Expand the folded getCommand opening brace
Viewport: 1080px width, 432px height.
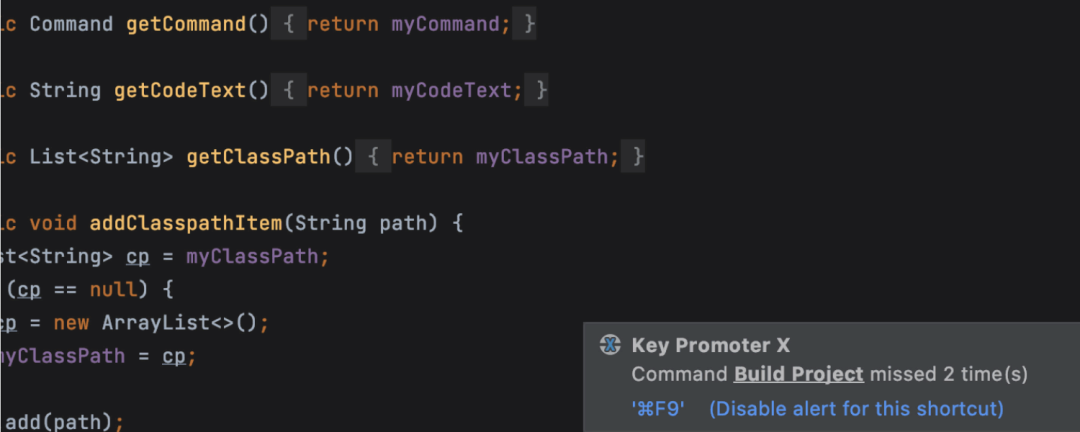(x=289, y=24)
